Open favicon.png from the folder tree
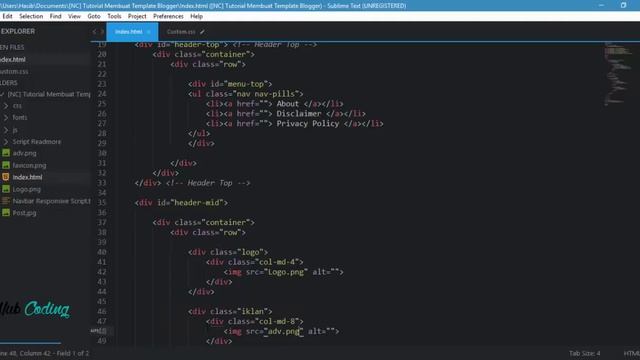The image size is (640, 360). point(29,165)
